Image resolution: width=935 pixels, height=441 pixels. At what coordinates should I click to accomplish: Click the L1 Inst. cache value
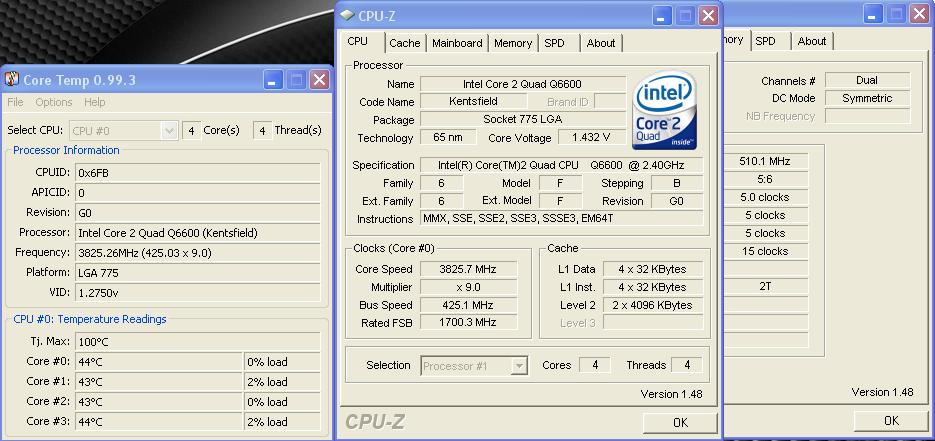pos(653,287)
